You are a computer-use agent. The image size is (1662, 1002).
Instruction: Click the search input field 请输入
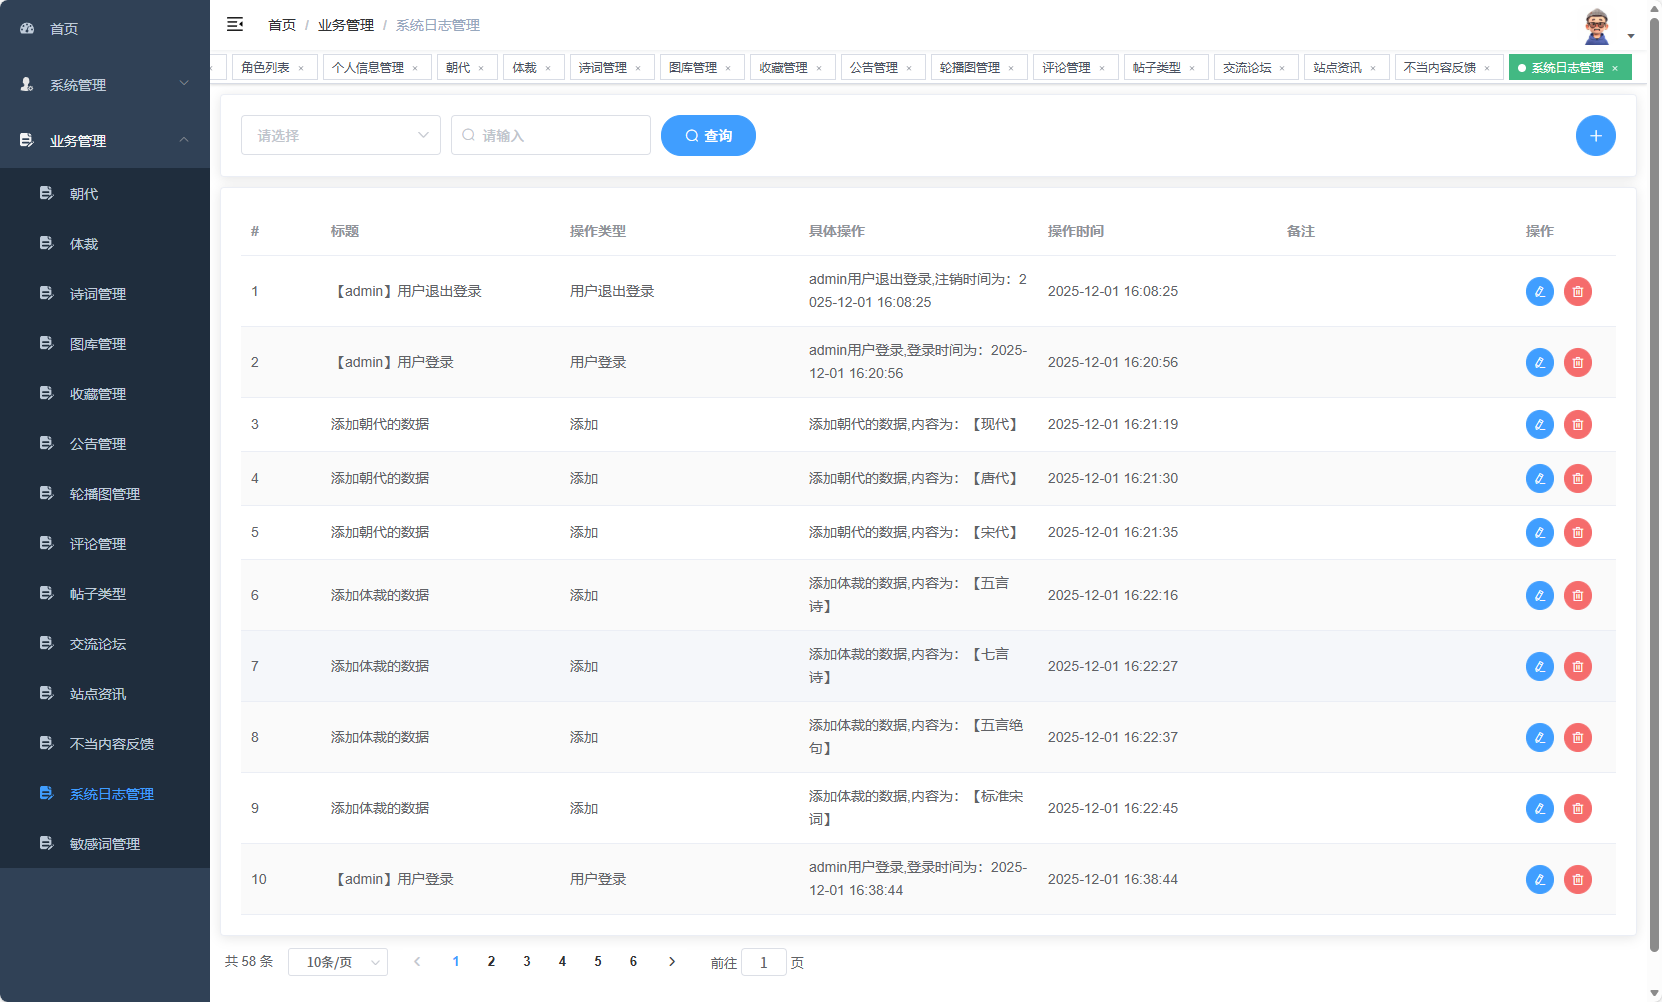tap(550, 135)
